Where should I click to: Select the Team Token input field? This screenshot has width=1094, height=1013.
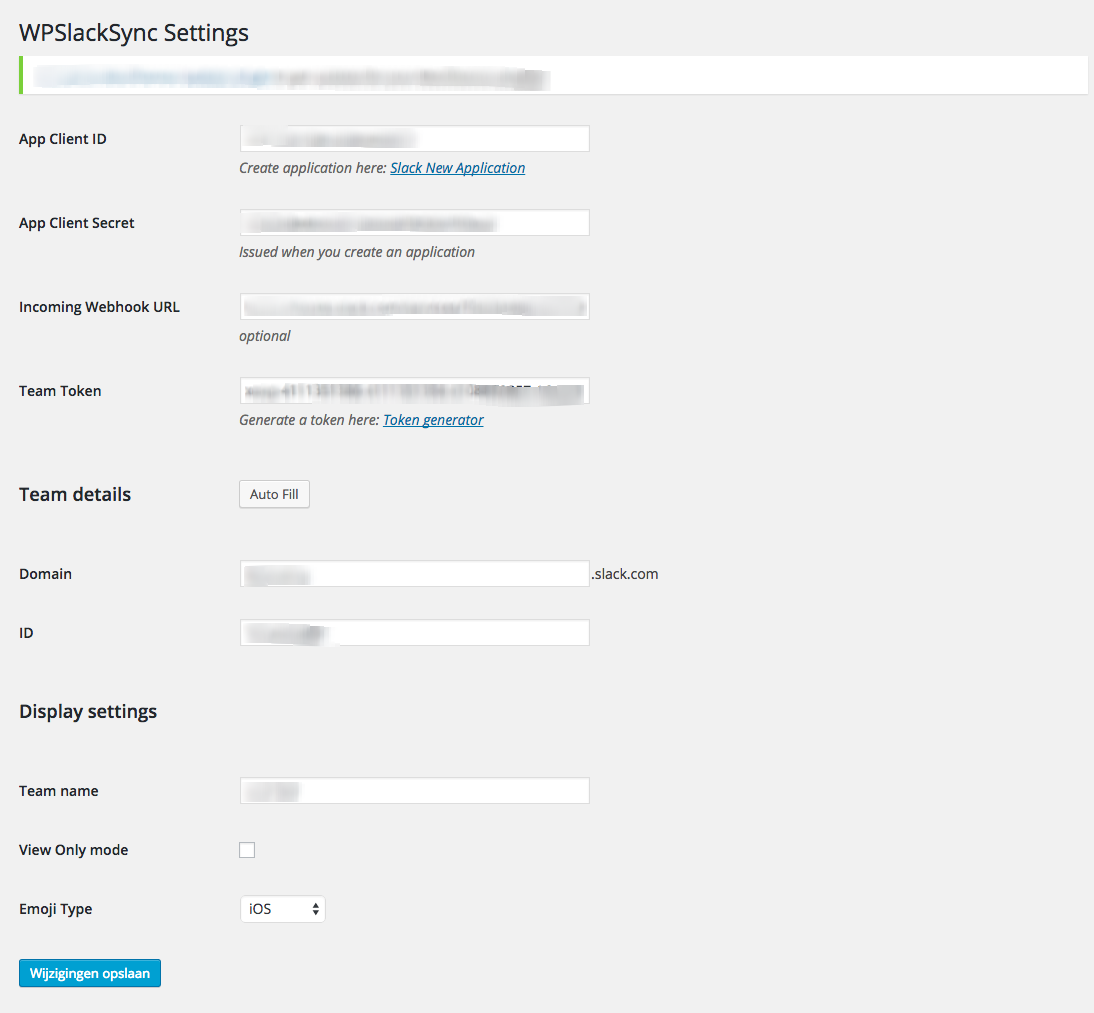pyautogui.click(x=414, y=391)
